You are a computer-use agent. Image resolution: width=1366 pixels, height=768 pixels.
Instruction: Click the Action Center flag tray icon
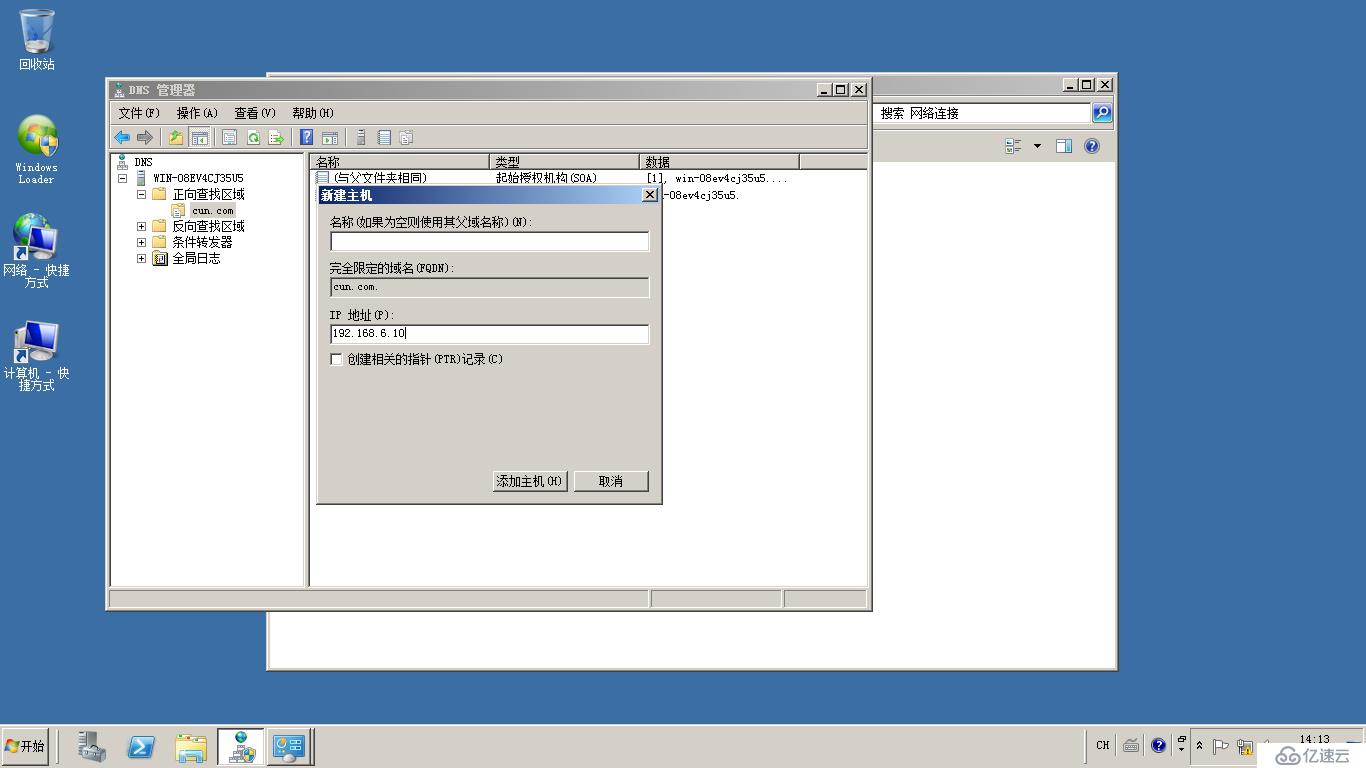[1221, 746]
